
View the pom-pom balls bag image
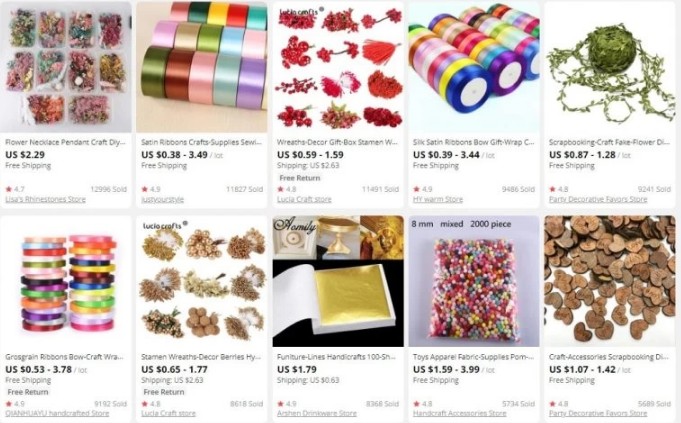[x=474, y=281]
